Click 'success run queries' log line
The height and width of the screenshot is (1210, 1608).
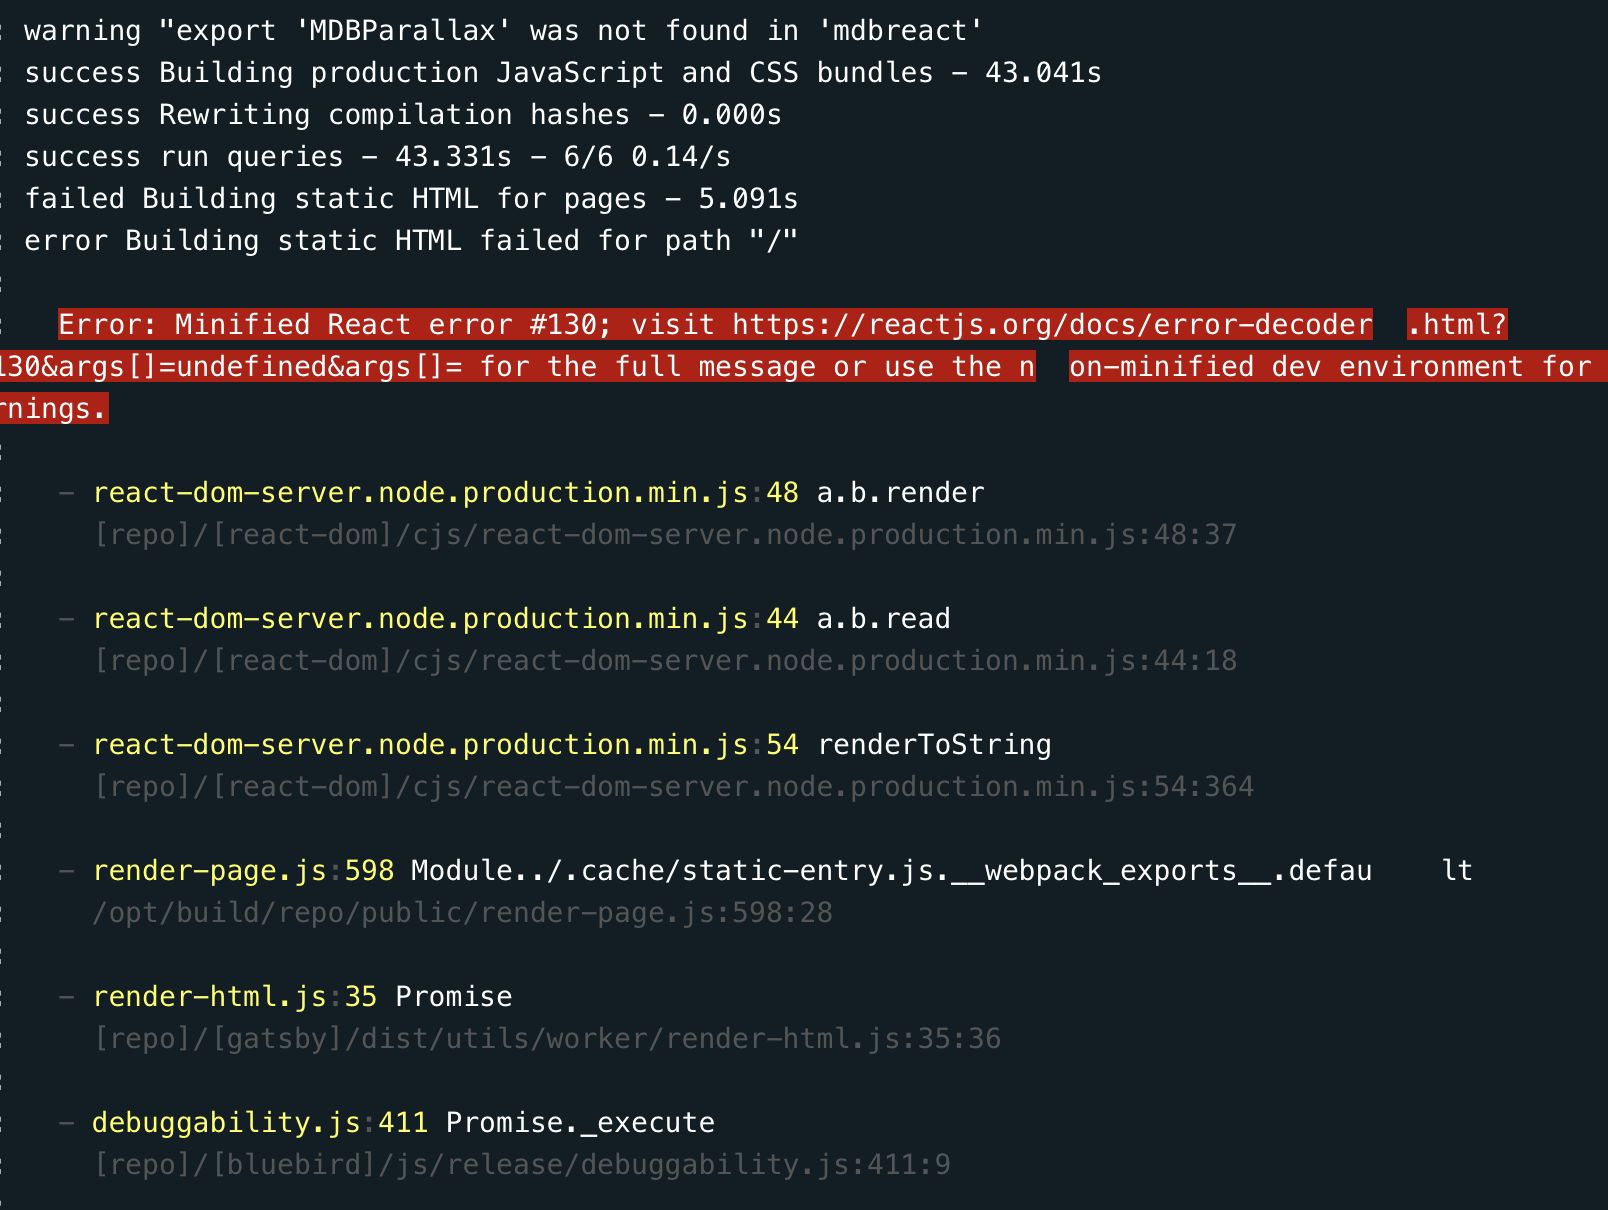(378, 157)
